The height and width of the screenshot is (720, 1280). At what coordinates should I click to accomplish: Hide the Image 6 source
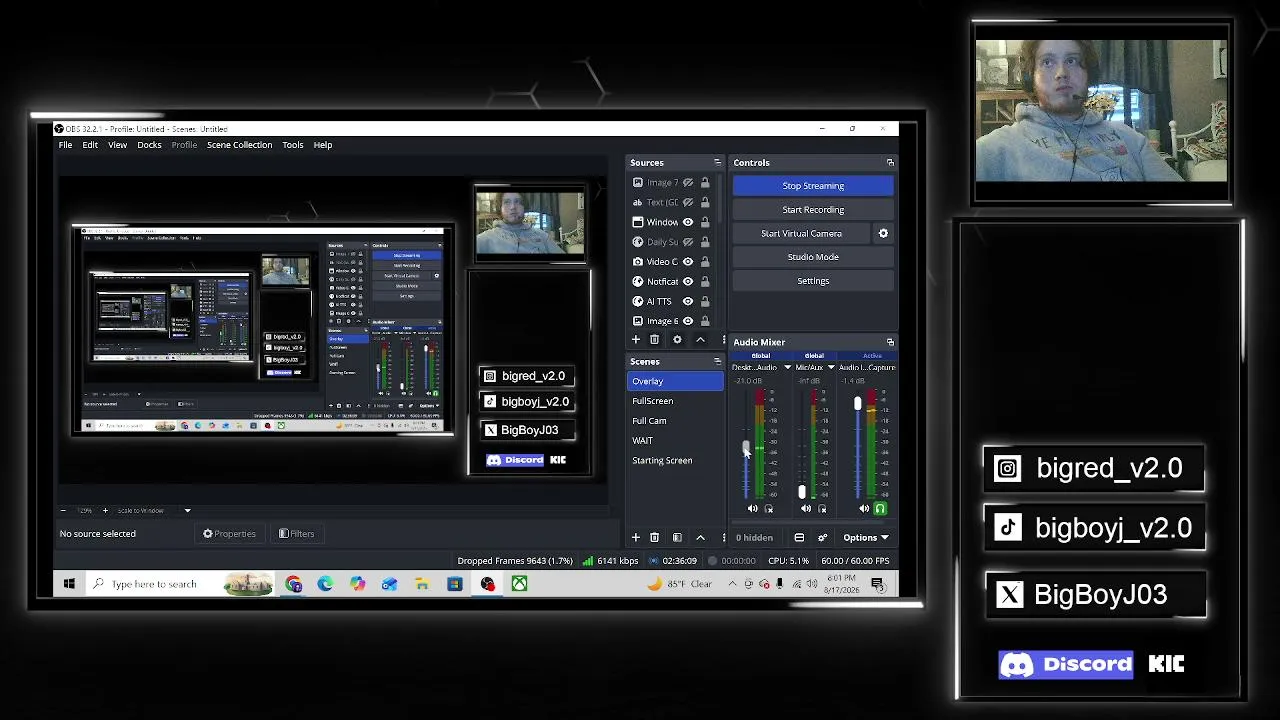coord(688,321)
